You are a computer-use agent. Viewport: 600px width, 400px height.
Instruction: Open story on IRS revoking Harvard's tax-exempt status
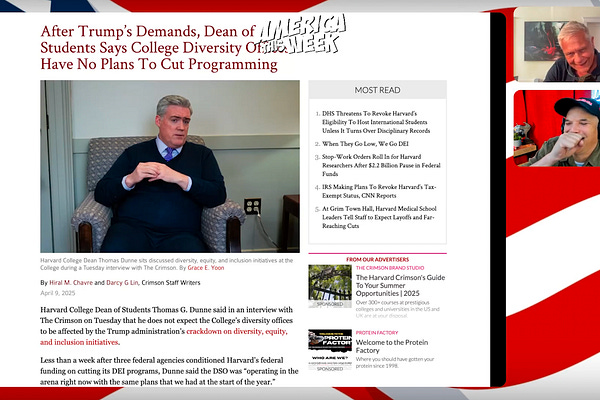[379, 191]
